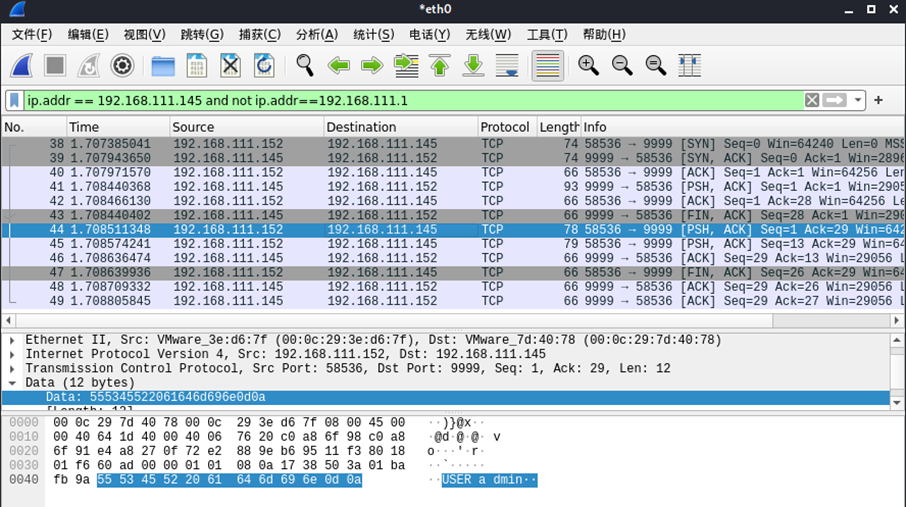Open capture options gear icon
Screen dimensions: 906x507
(x=122, y=65)
